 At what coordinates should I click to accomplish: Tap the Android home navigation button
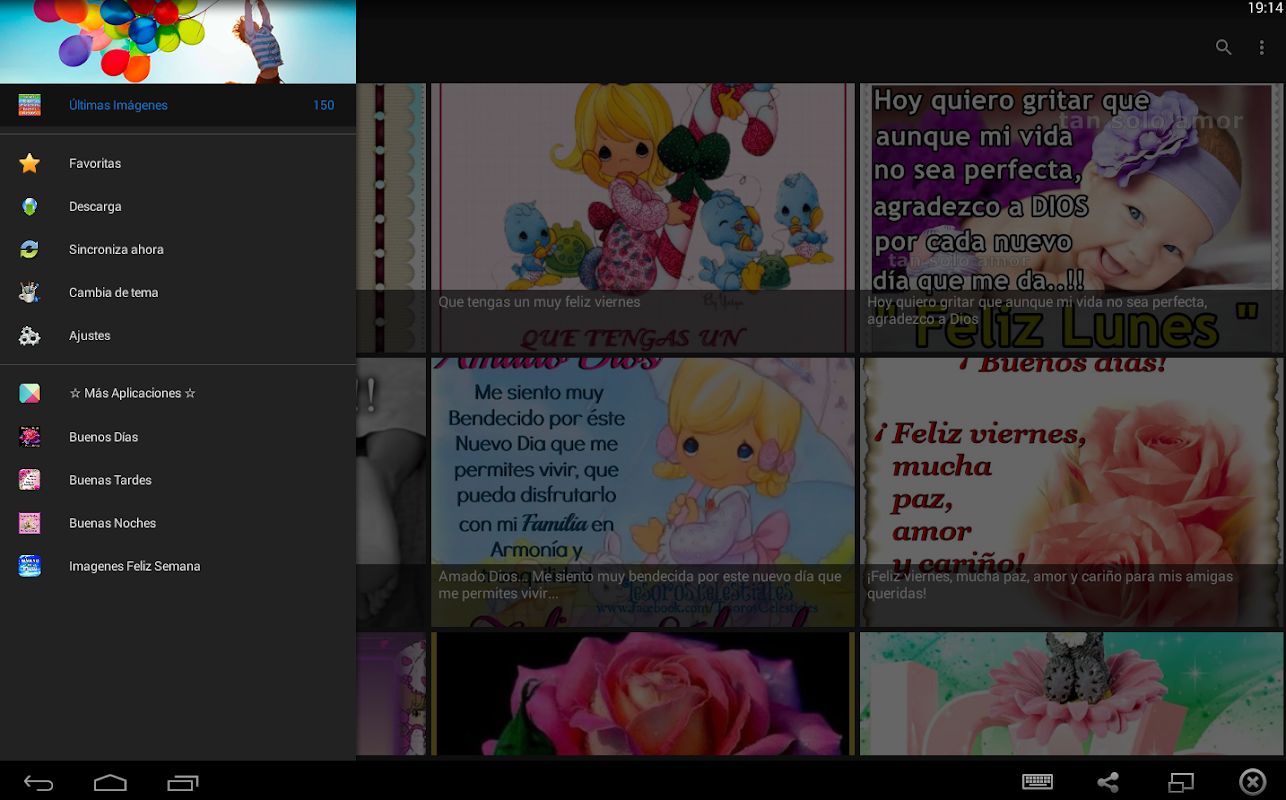coord(110,782)
